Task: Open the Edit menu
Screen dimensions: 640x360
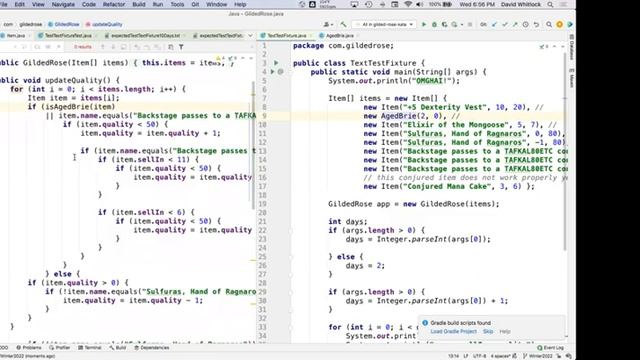Action: [20, 4]
